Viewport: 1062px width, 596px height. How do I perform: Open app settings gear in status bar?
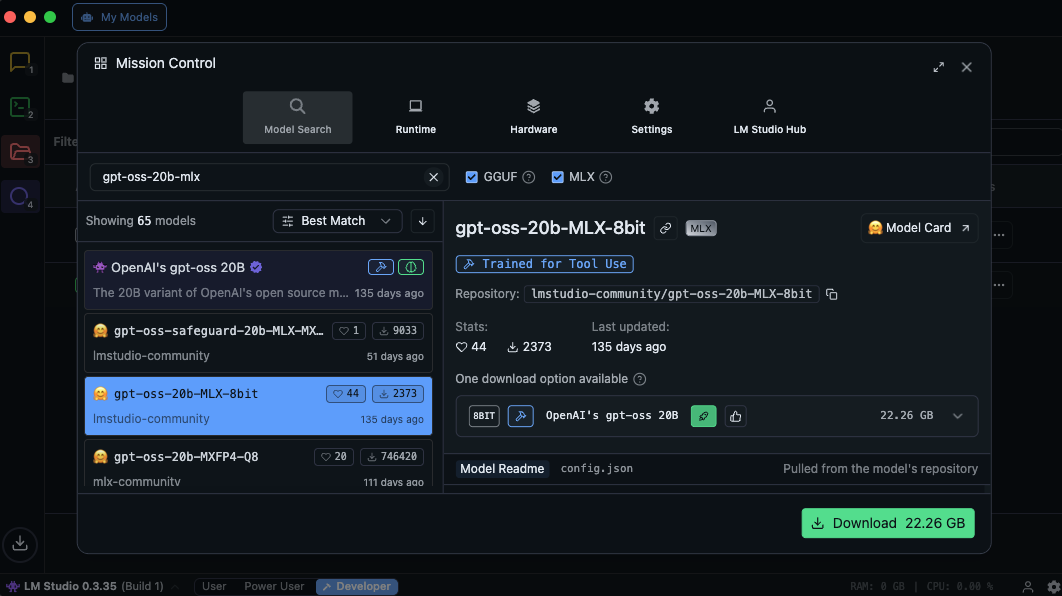[x=1053, y=587]
